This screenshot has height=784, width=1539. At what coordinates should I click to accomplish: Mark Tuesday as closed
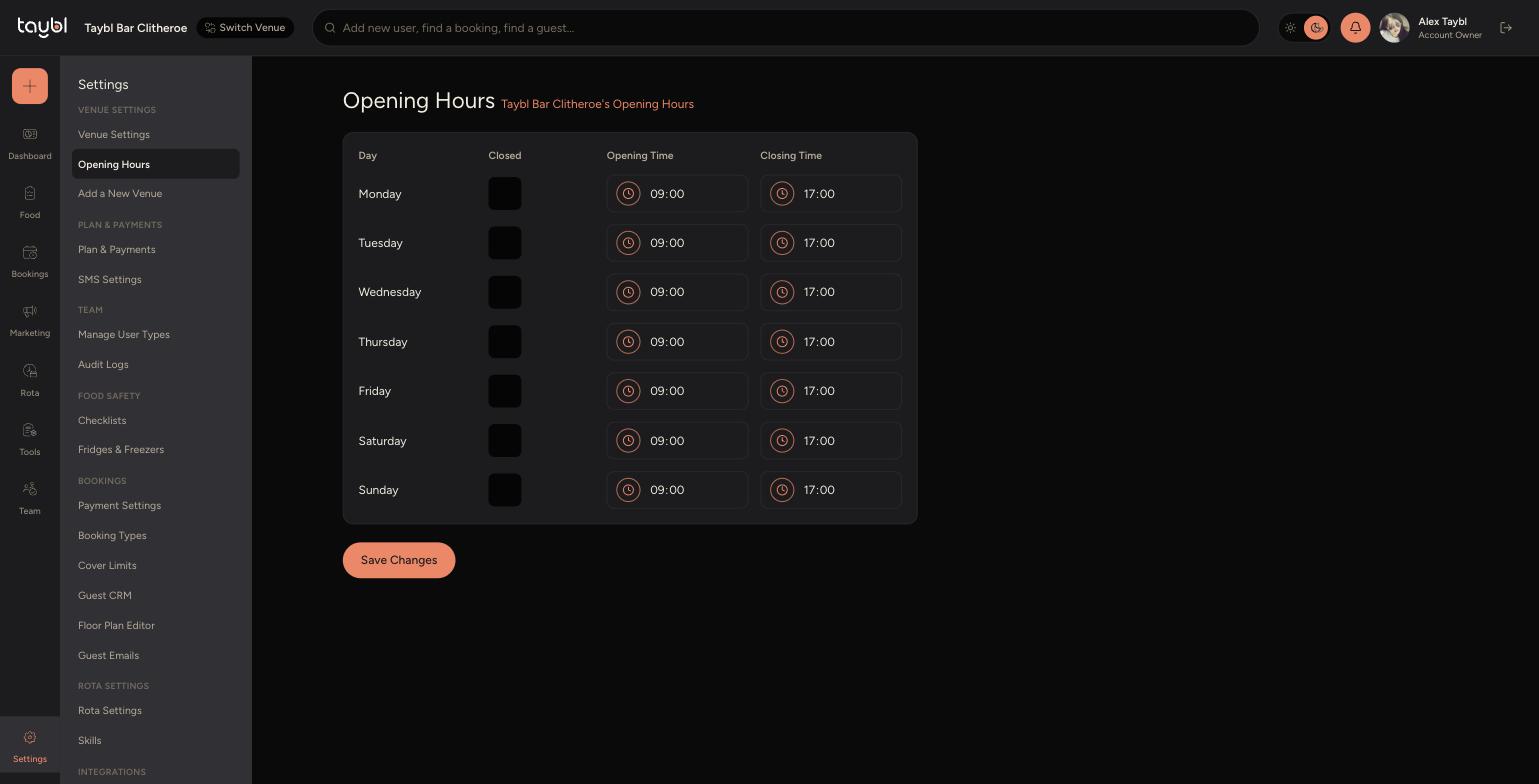tap(505, 243)
